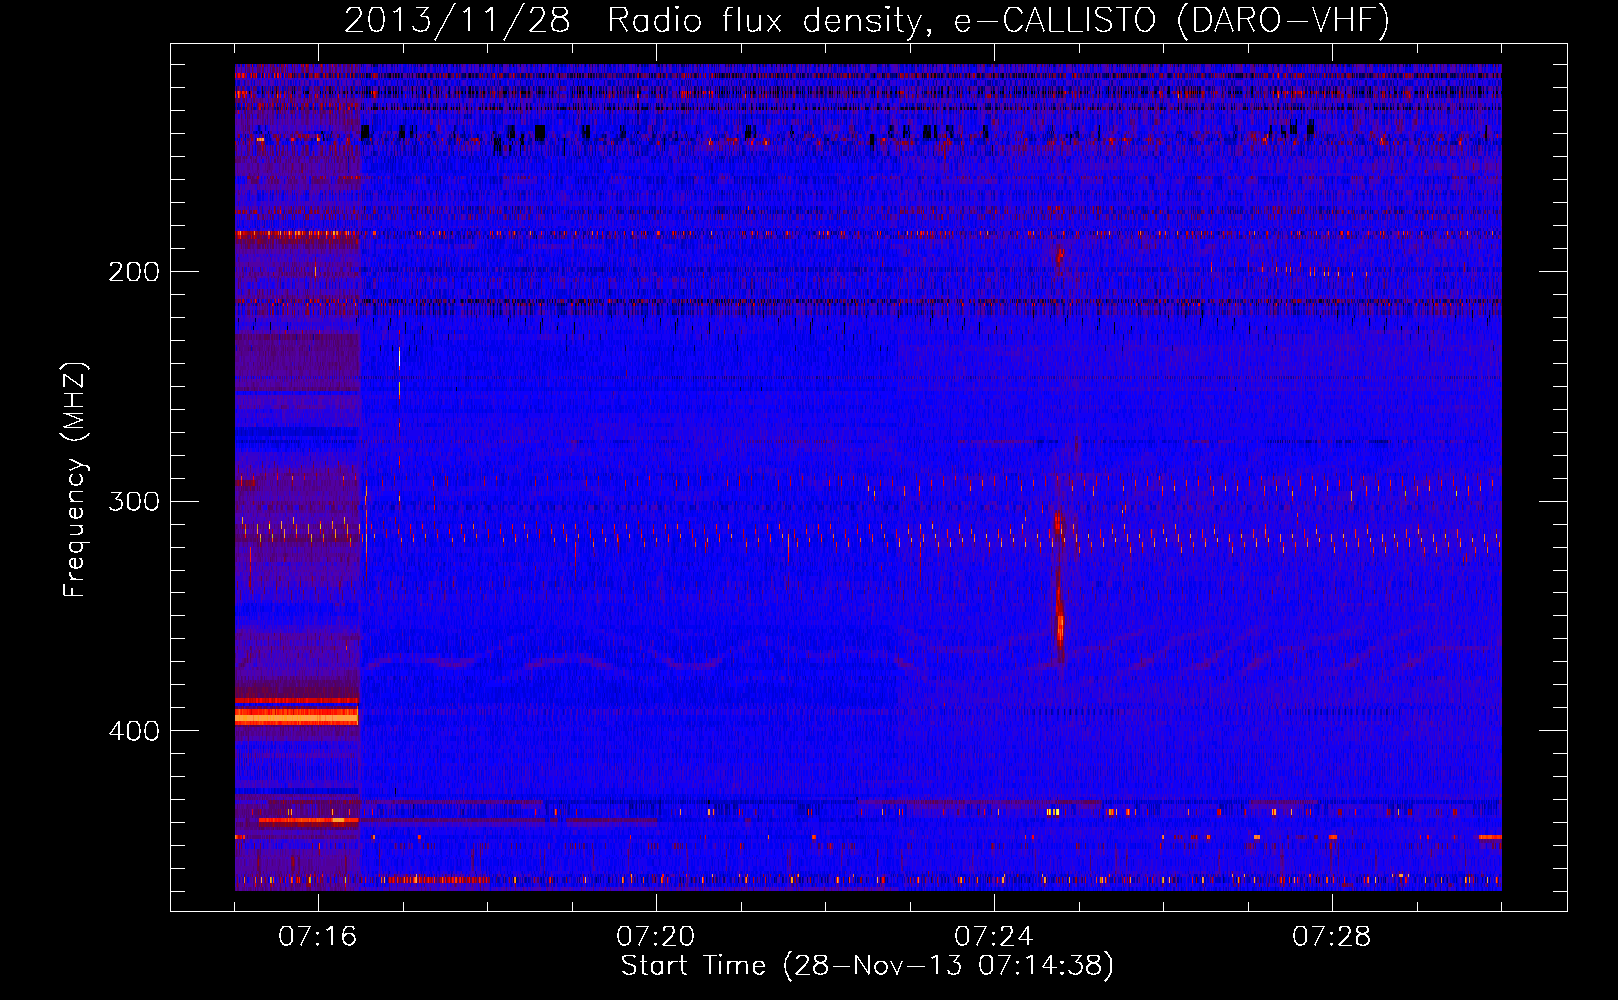Click the 07:28 time tick label
This screenshot has height=1000, width=1618.
point(1332,937)
